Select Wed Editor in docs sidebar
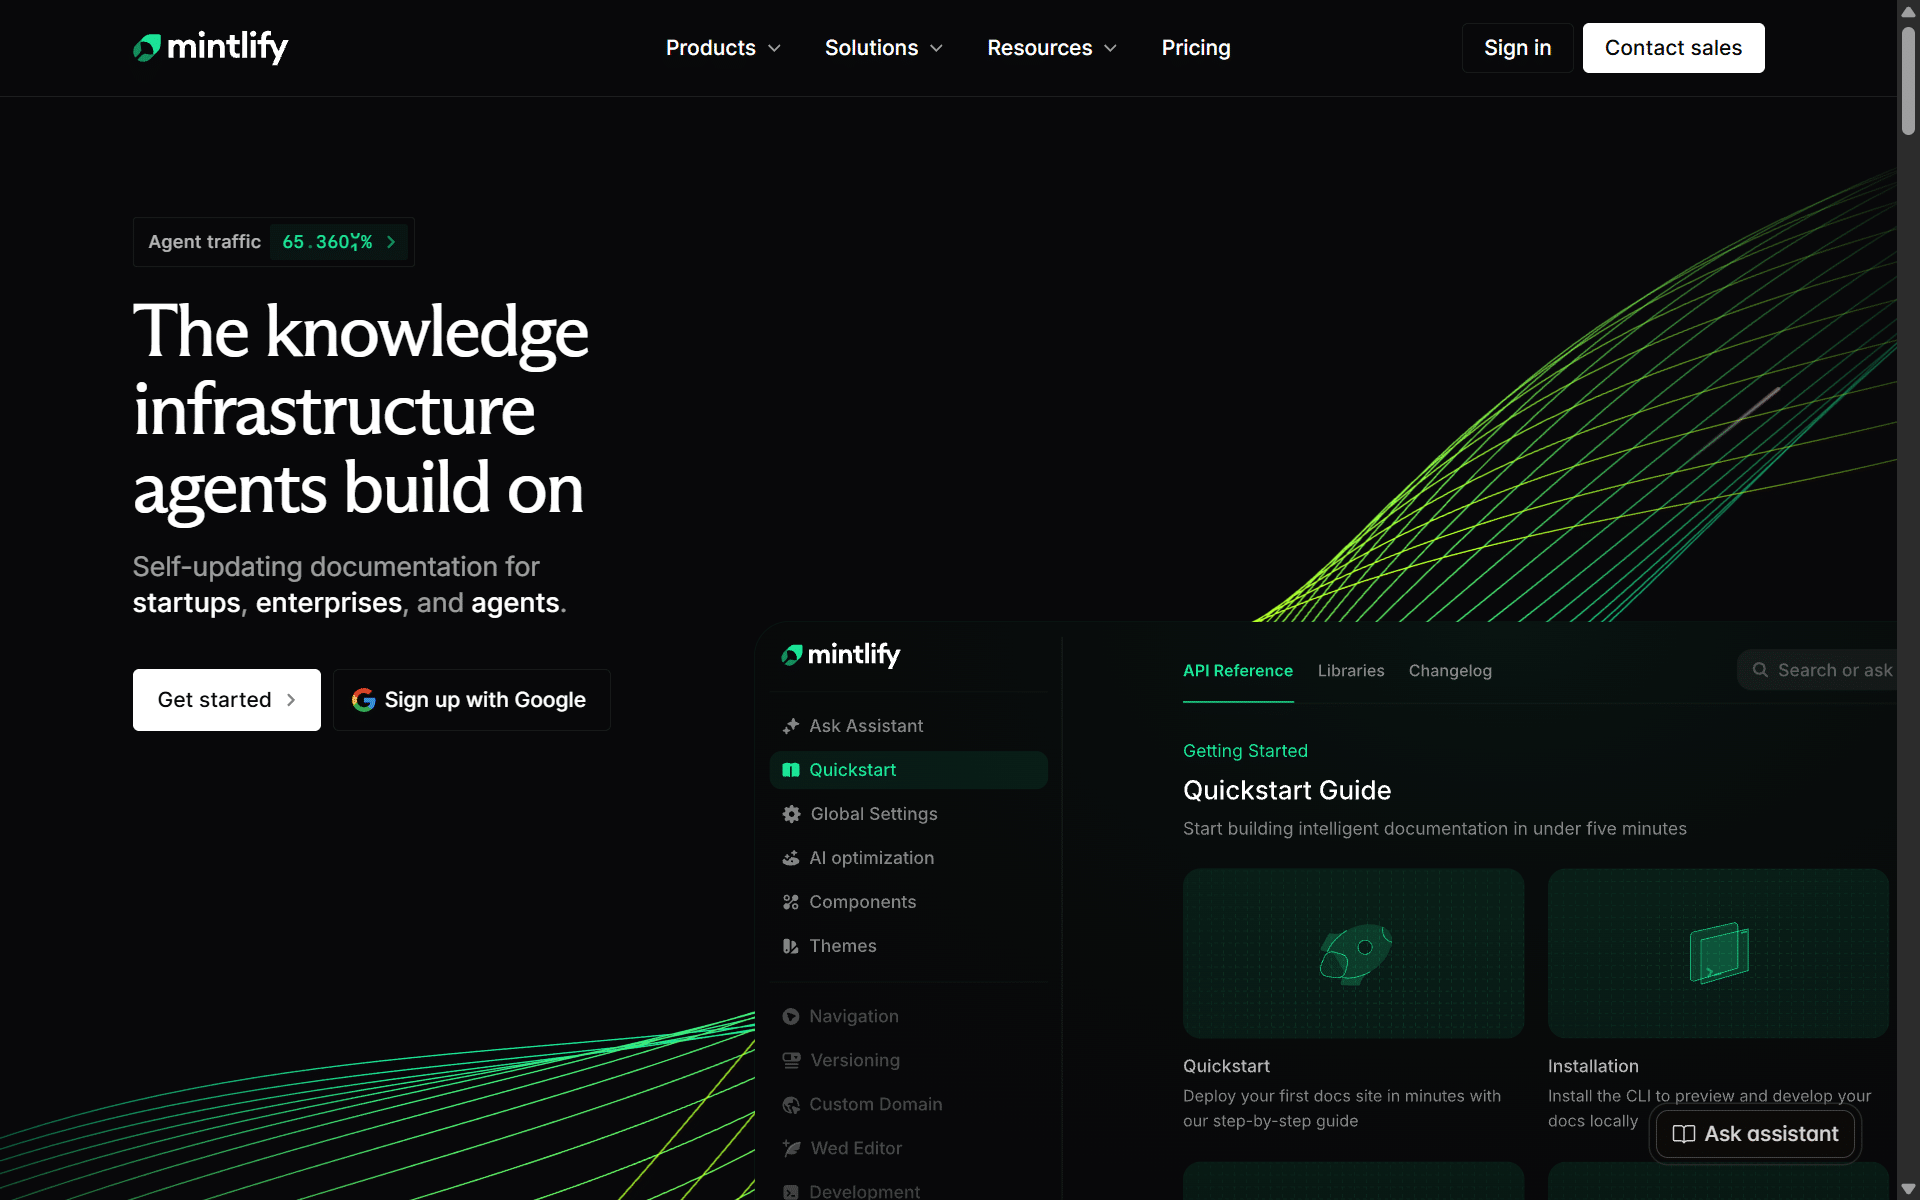Image resolution: width=1920 pixels, height=1200 pixels. pos(909,1148)
